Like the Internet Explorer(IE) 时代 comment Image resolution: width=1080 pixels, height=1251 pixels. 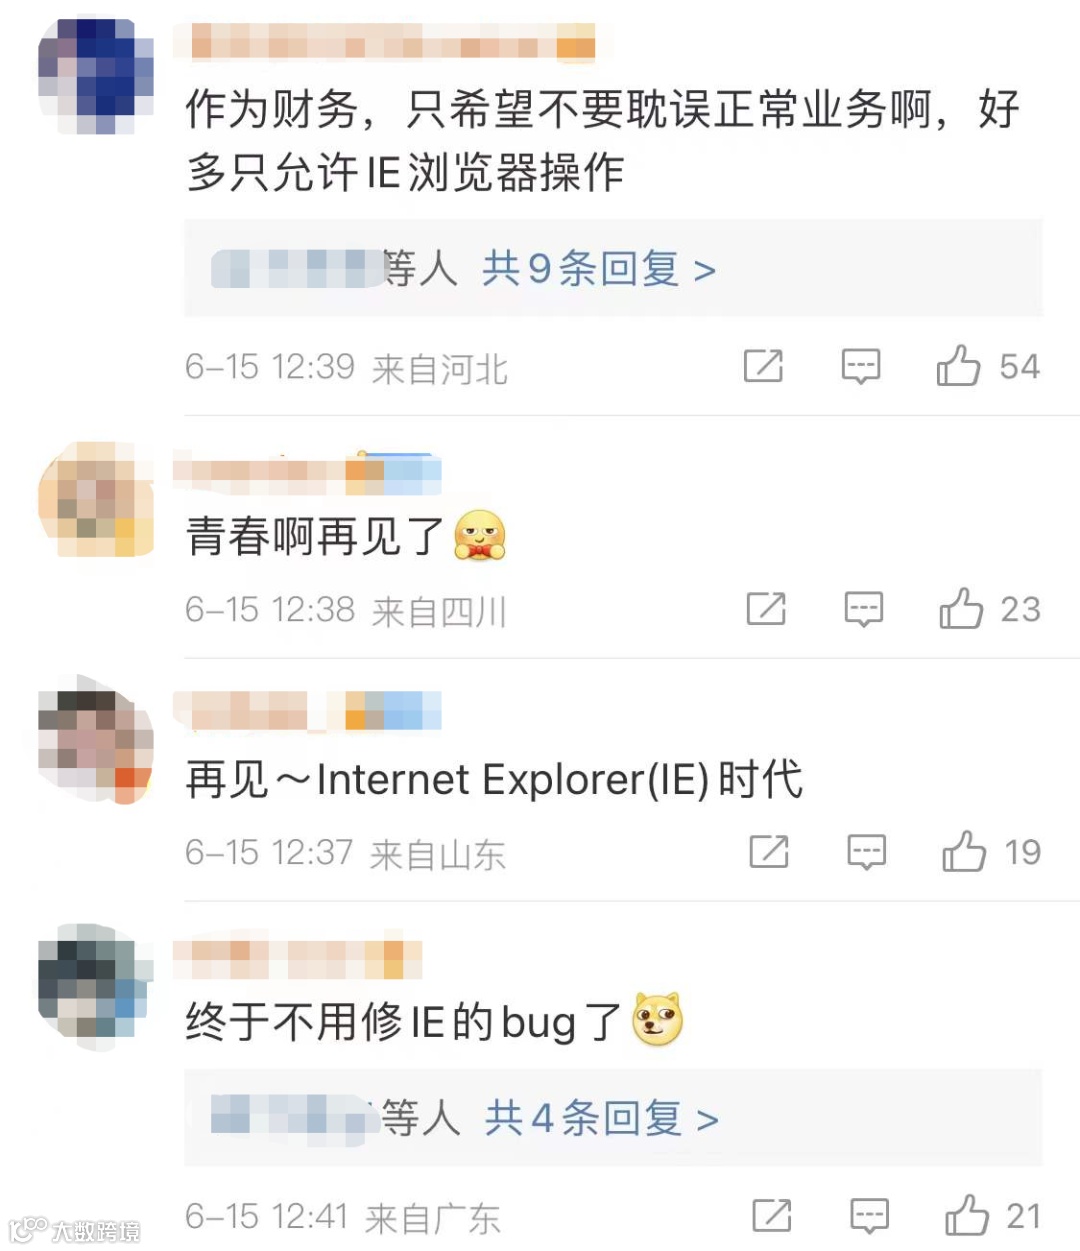pyautogui.click(x=964, y=852)
